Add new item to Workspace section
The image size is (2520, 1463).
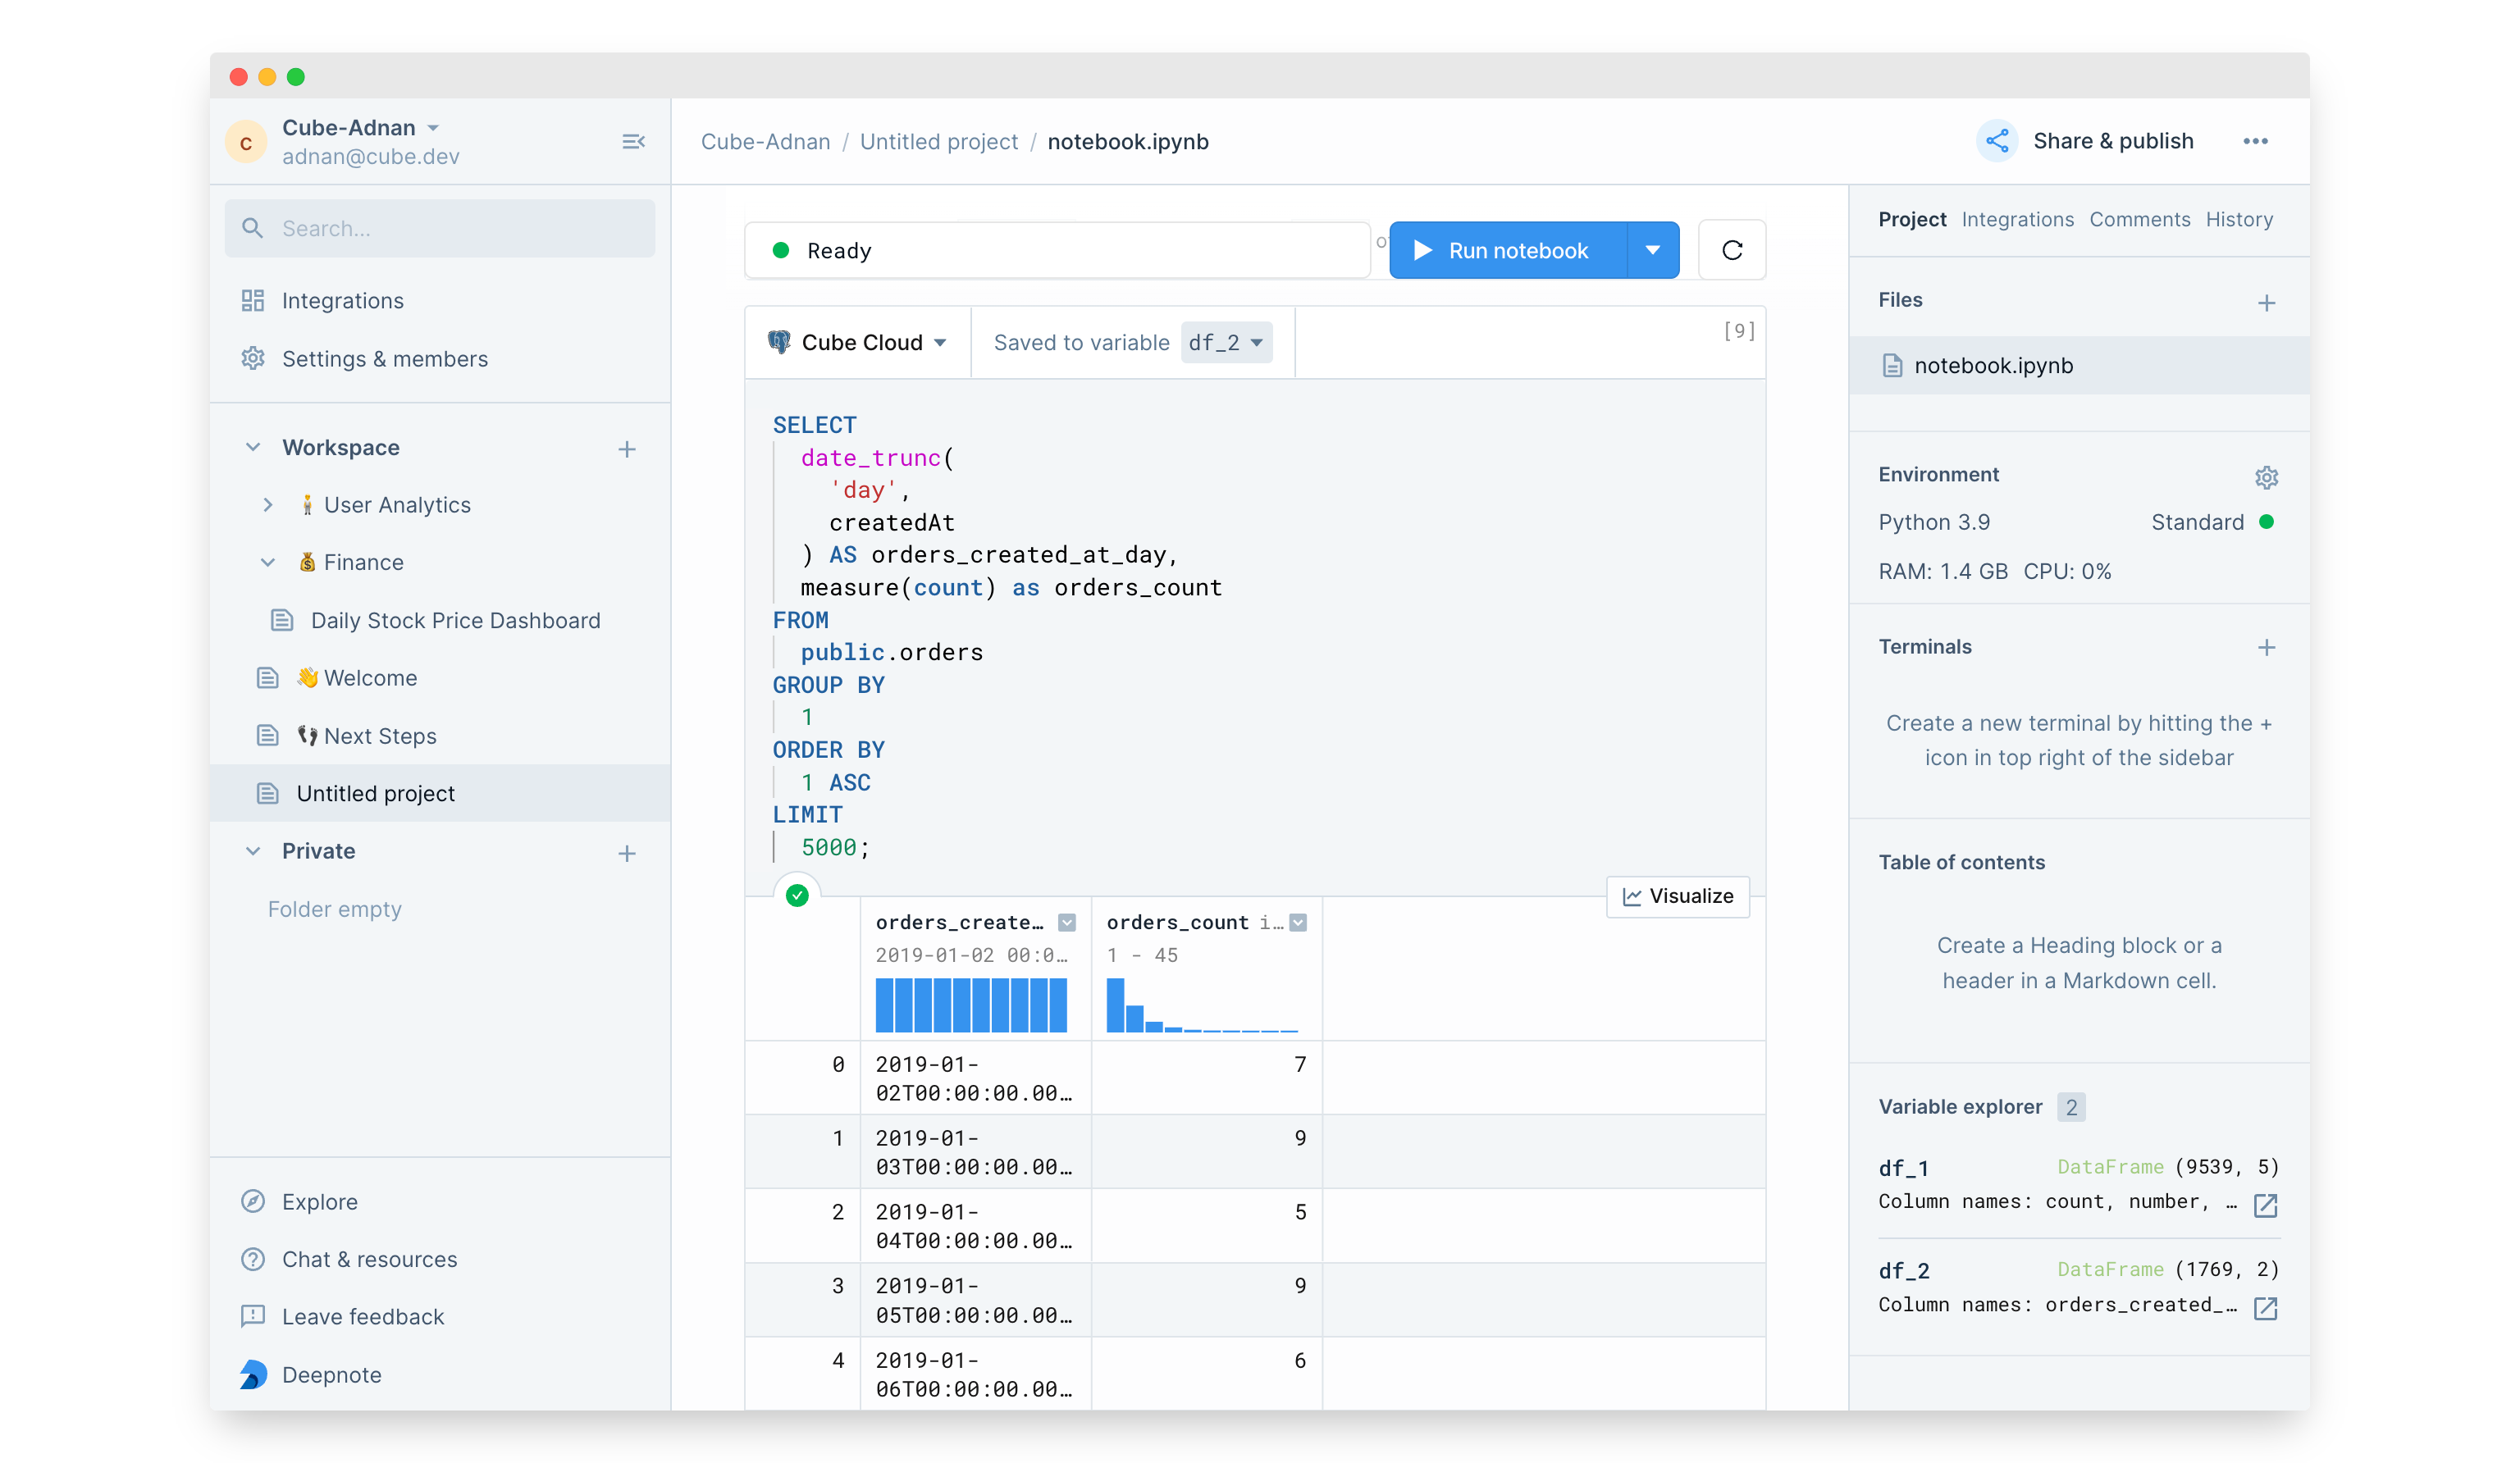point(627,449)
